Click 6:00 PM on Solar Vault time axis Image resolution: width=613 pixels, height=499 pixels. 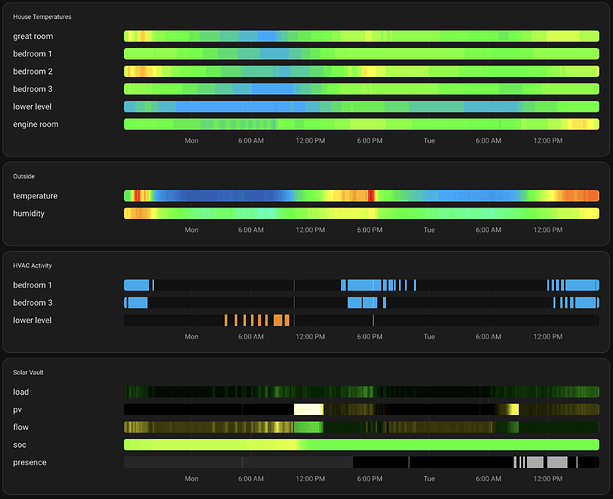tap(369, 479)
